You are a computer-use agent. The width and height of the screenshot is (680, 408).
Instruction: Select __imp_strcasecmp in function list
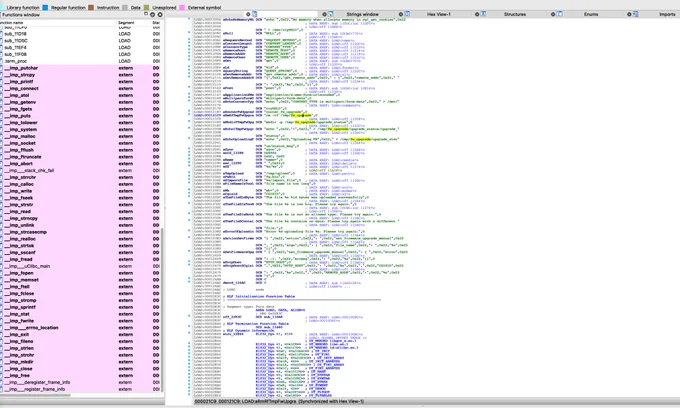click(x=80, y=232)
